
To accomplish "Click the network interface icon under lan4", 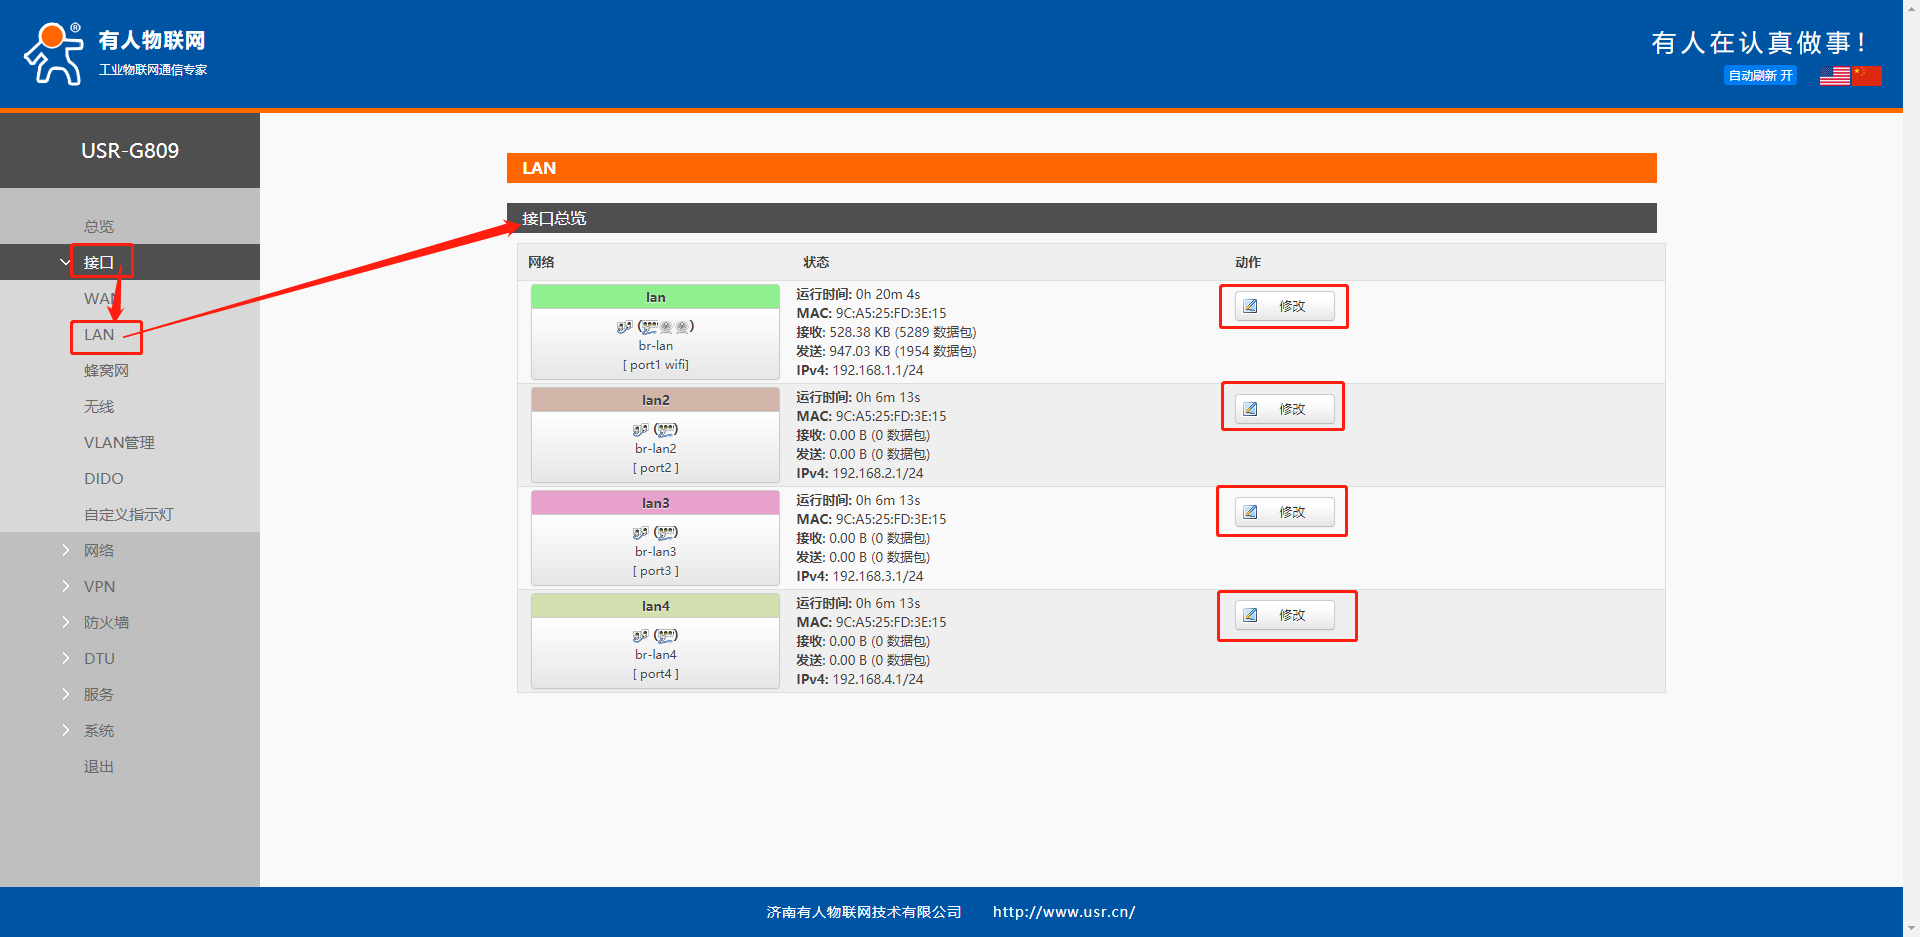I will coord(666,636).
